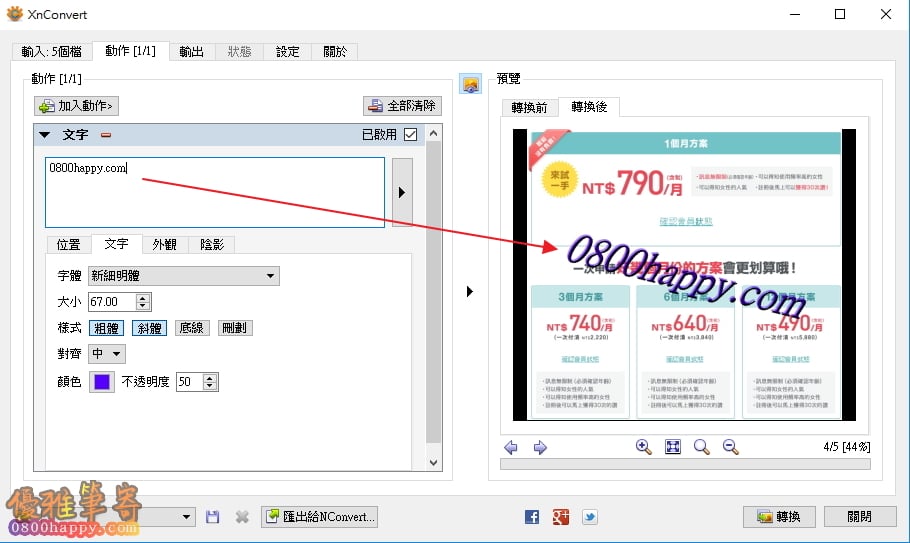Toggle 底線 underline style
The height and width of the screenshot is (543, 910).
[x=192, y=328]
